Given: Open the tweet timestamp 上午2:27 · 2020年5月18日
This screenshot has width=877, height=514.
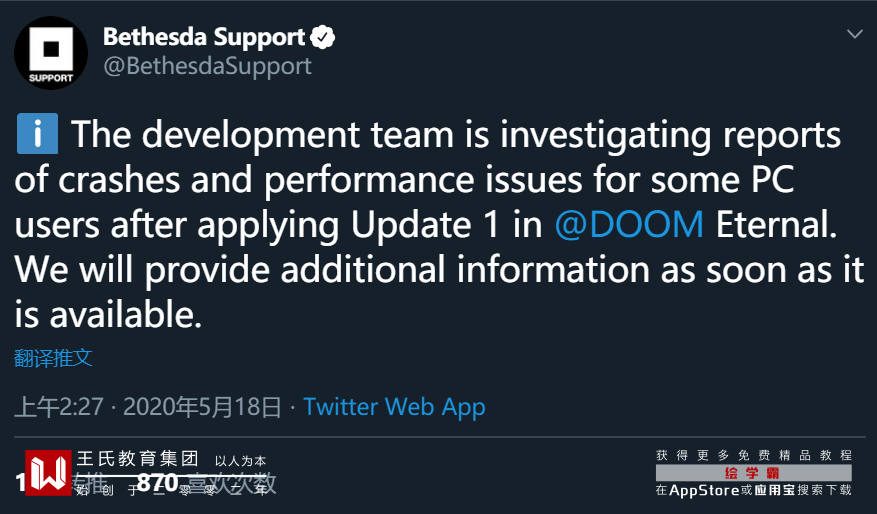Looking at the screenshot, I should [148, 407].
